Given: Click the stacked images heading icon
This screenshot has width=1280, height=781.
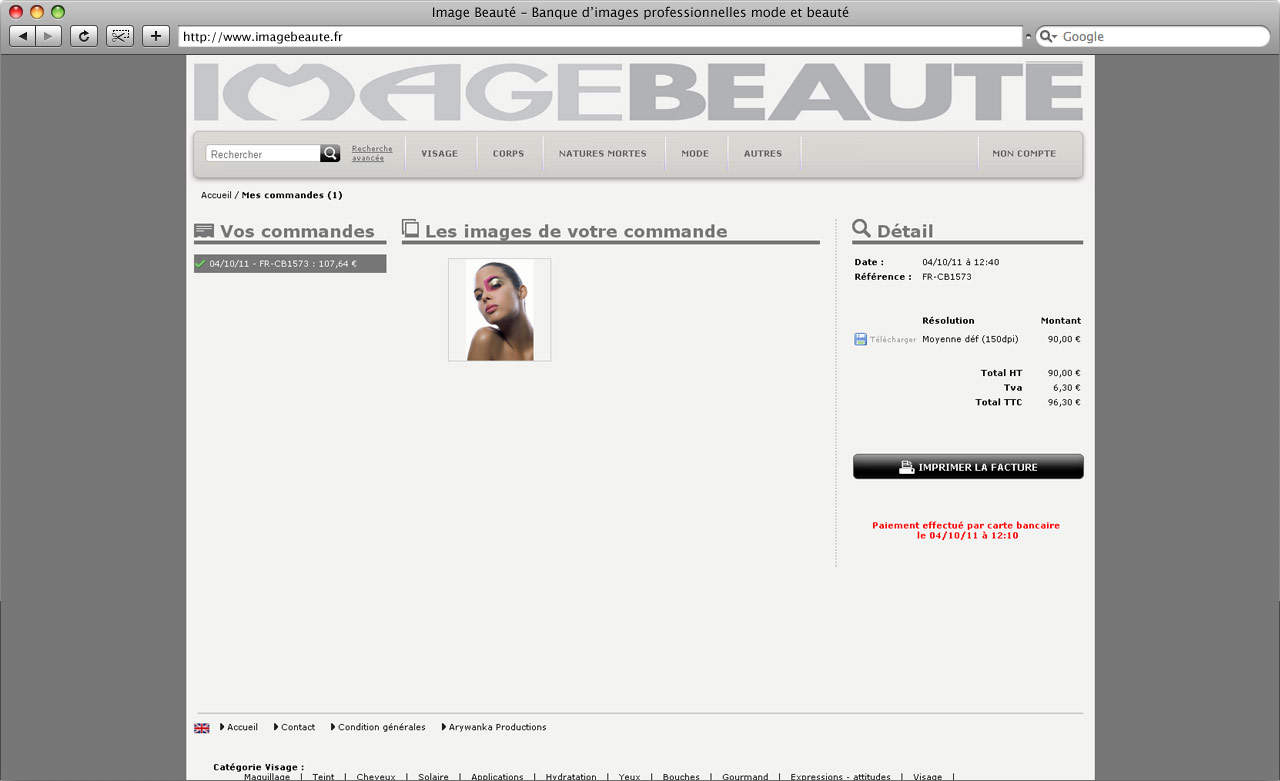Looking at the screenshot, I should tap(410, 229).
